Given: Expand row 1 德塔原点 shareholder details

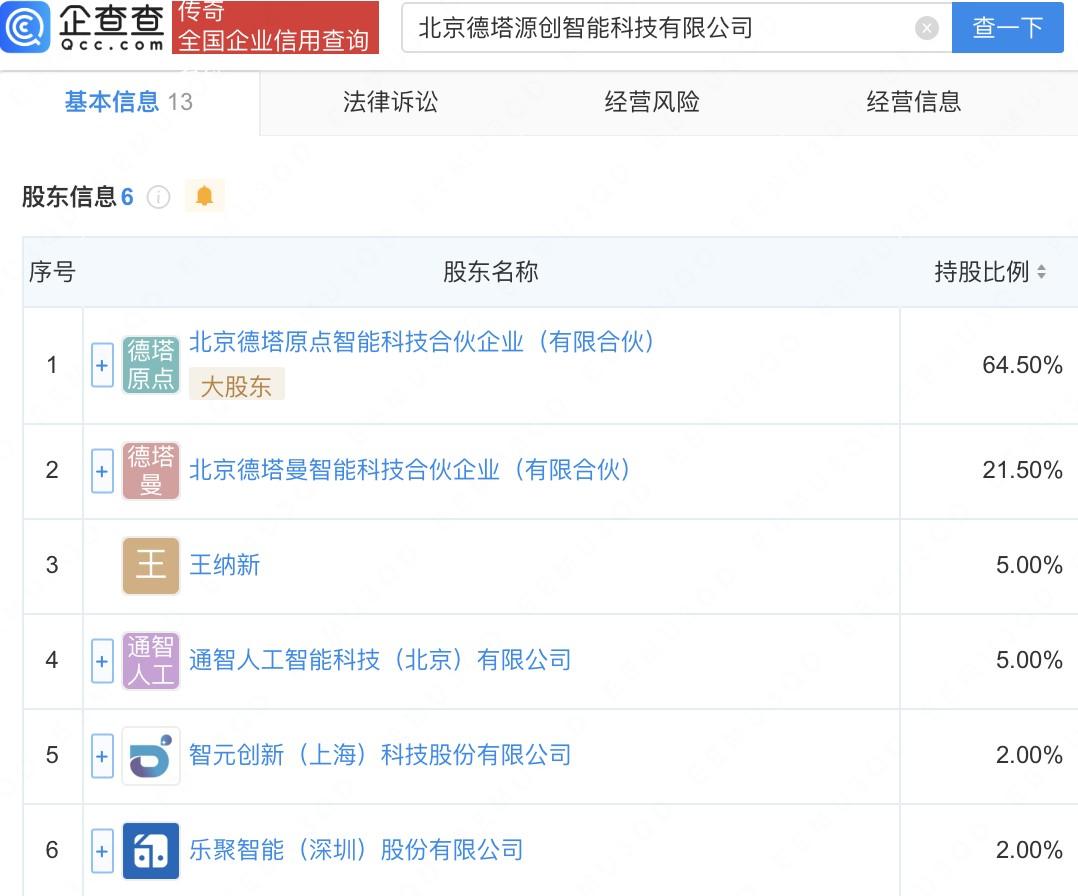Looking at the screenshot, I should coord(102,366).
